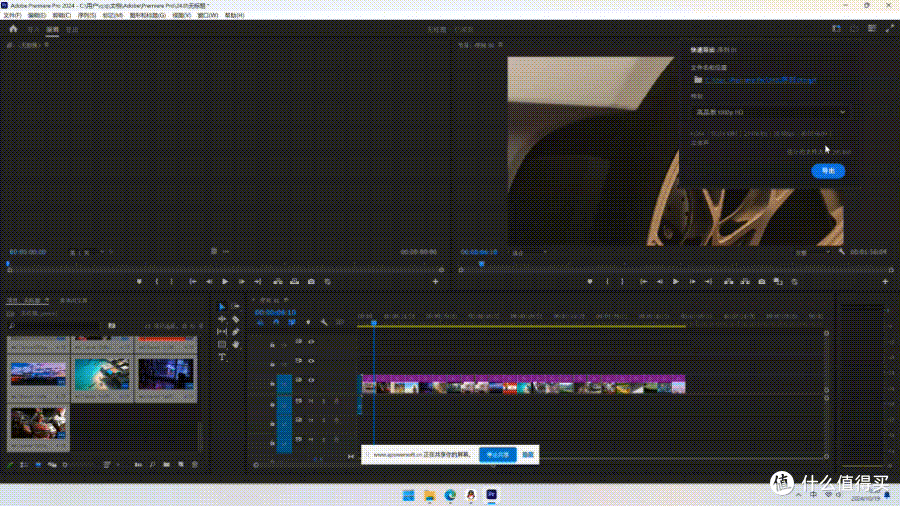
Task: Open the export preset dropdown
Action: click(x=770, y=112)
